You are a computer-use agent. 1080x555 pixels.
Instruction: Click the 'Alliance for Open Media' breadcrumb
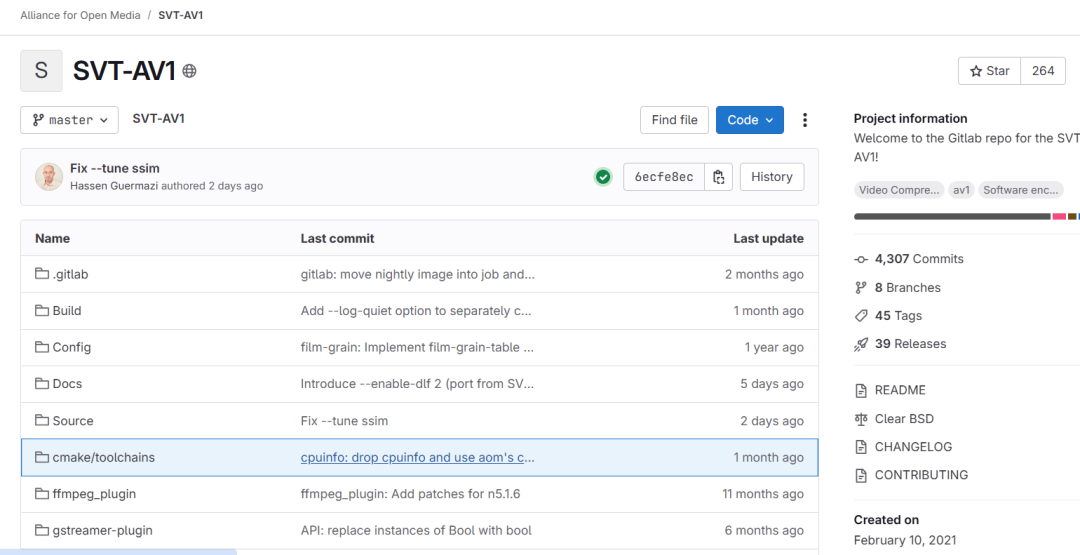[80, 14]
